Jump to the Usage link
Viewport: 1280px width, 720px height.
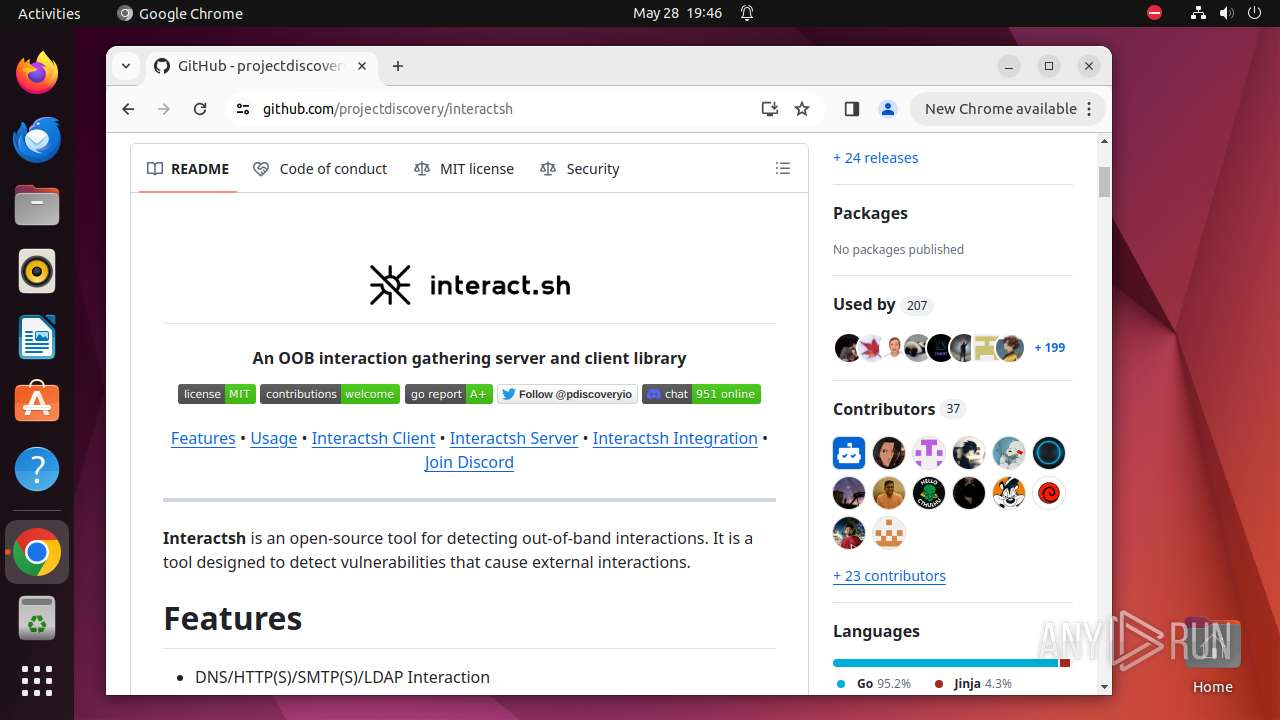pyautogui.click(x=274, y=438)
